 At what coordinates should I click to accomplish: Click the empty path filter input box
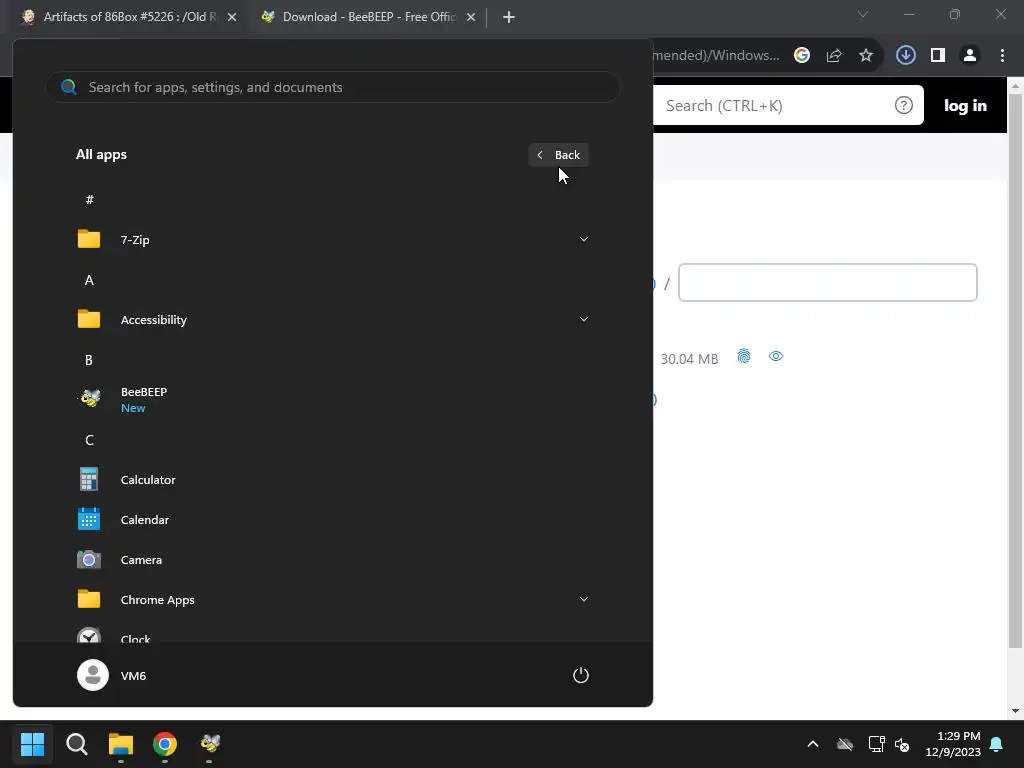pos(827,282)
